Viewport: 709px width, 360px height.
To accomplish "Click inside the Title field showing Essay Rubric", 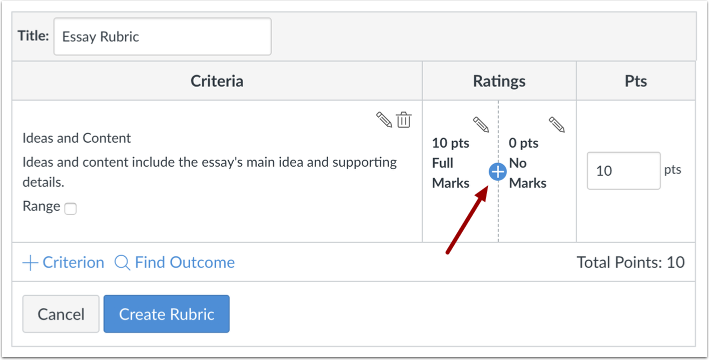I will click(162, 37).
